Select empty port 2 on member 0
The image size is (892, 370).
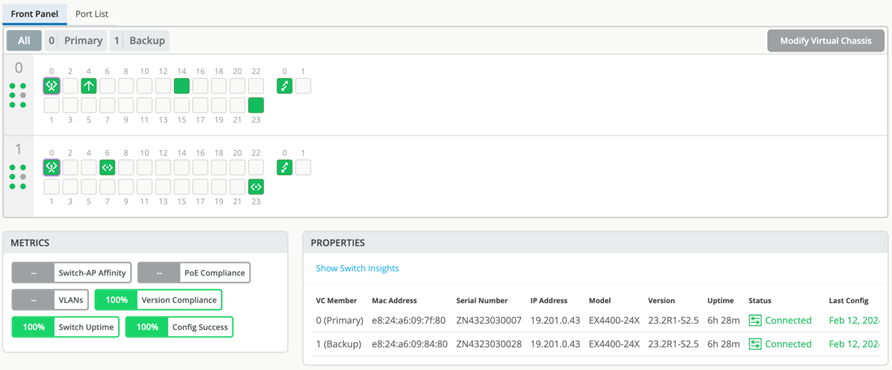pyautogui.click(x=70, y=86)
